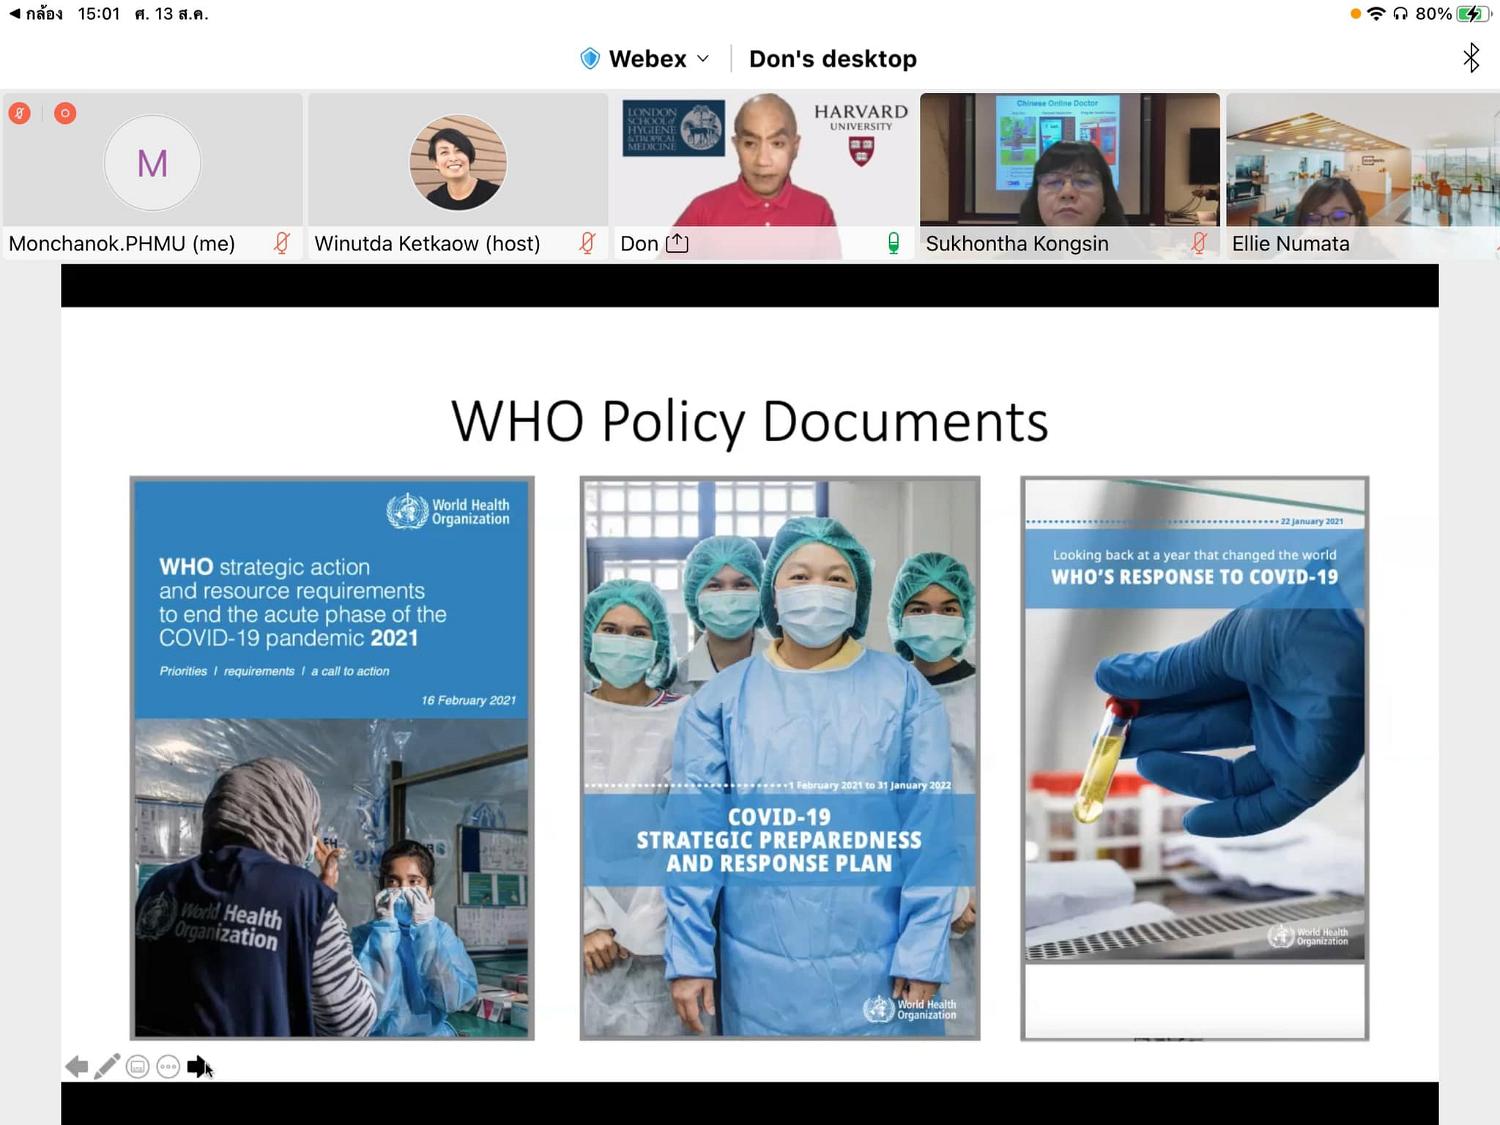Click the '16 February 2021' date text

pos(469,700)
